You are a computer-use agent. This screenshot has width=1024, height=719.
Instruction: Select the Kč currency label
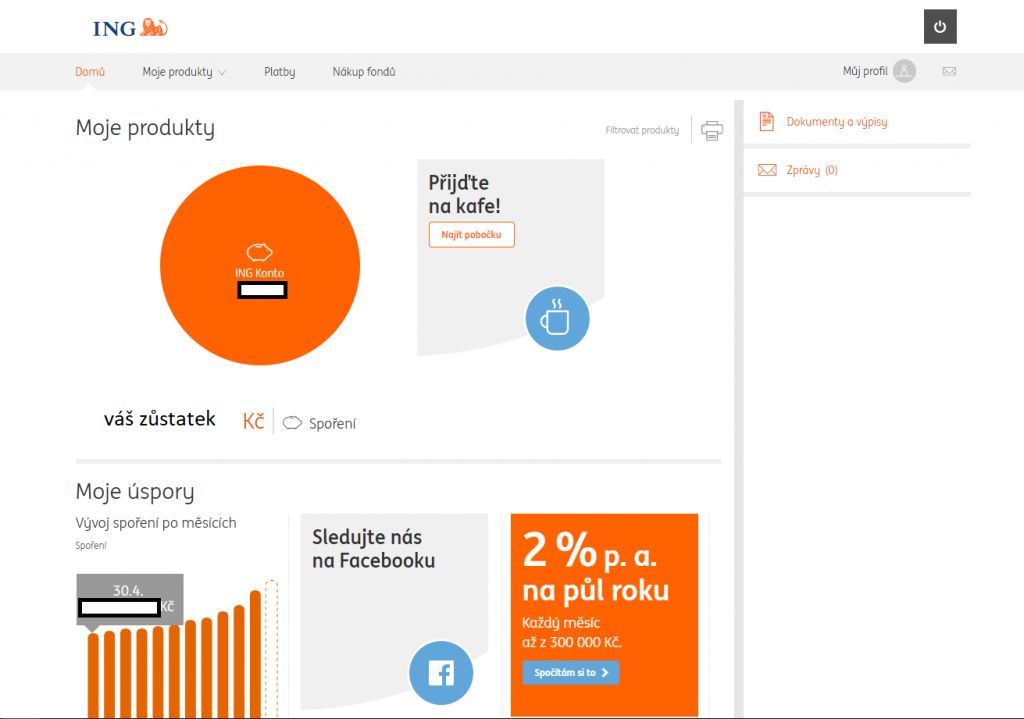(x=253, y=421)
